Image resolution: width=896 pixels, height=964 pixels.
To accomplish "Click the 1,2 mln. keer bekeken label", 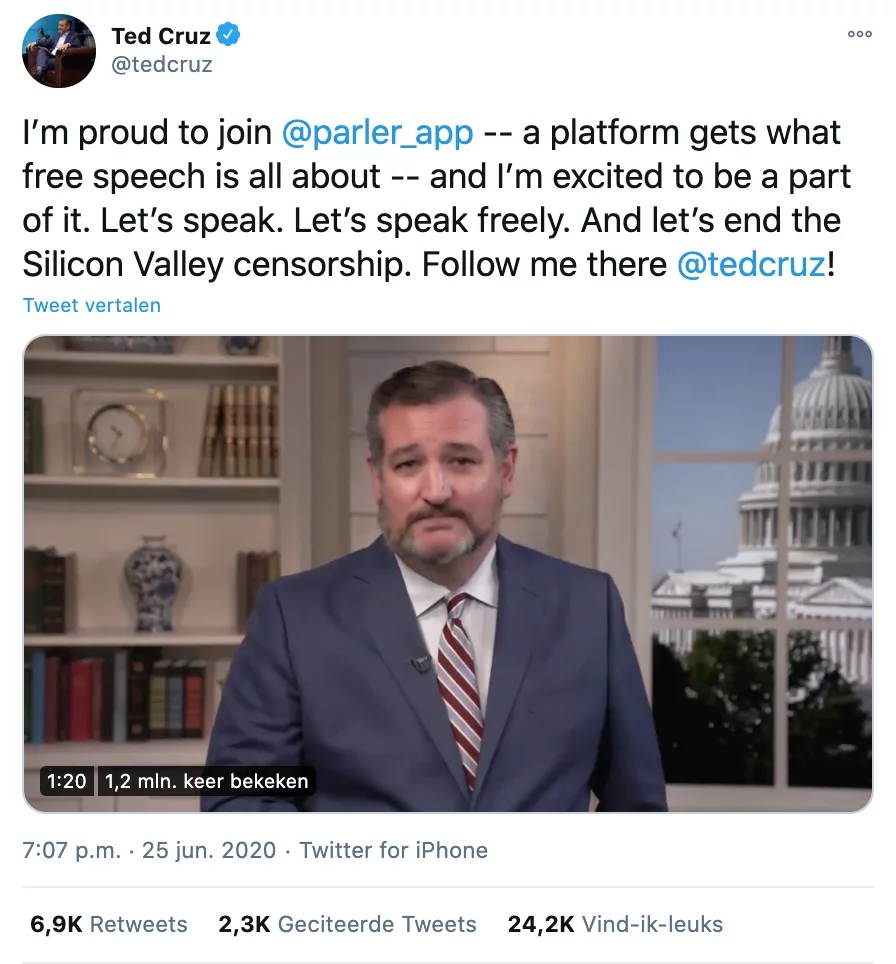I will pos(207,780).
